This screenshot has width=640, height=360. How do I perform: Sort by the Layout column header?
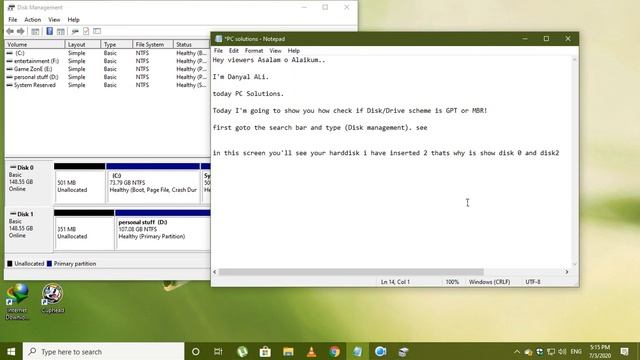coord(82,44)
